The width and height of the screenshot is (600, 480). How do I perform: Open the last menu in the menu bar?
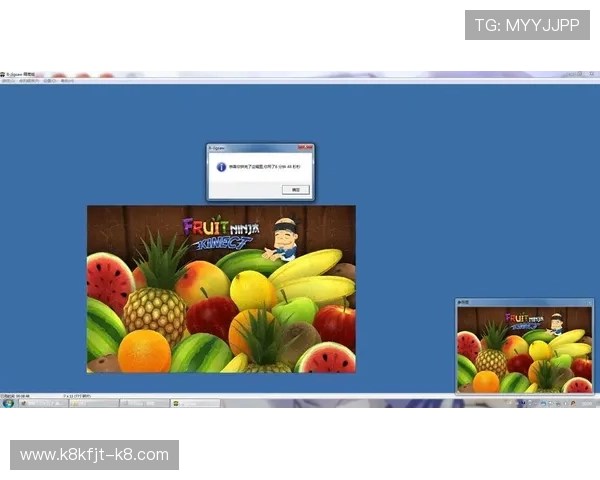point(67,81)
